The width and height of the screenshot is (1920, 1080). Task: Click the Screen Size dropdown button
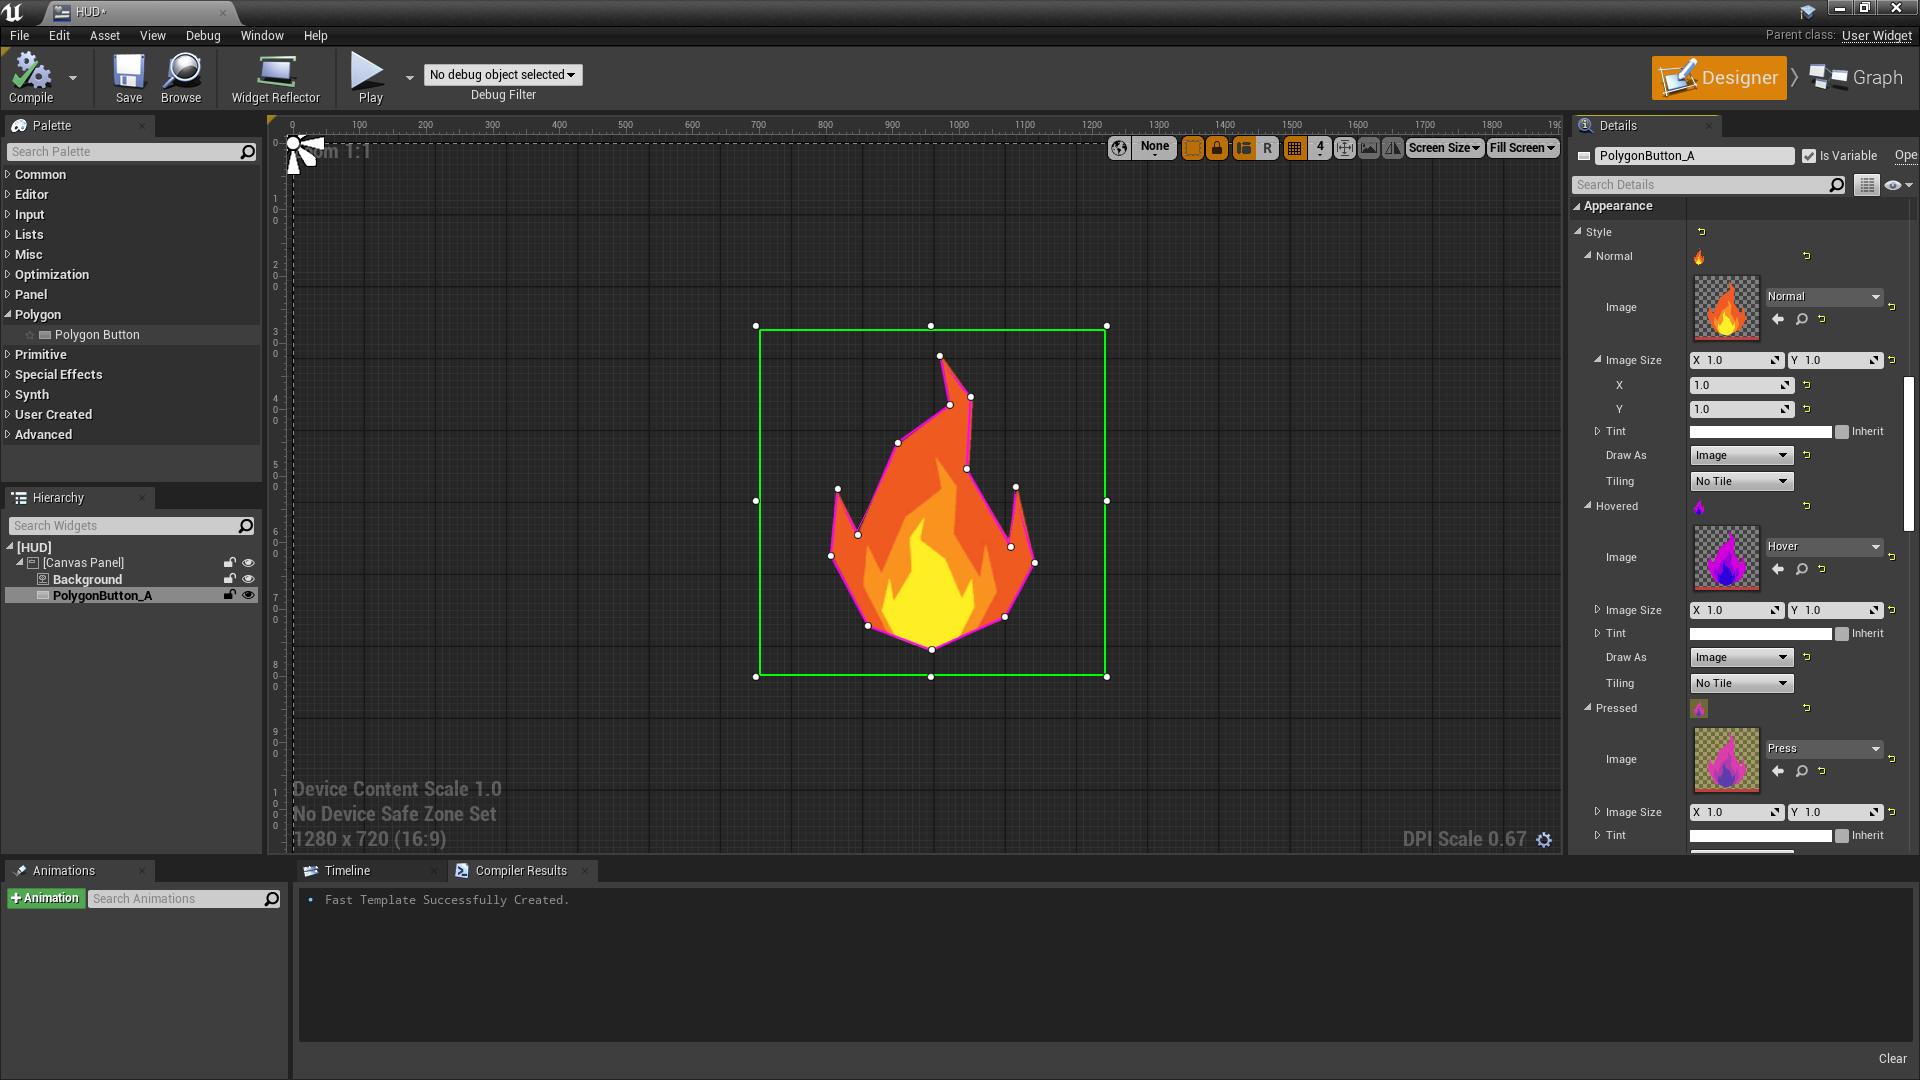point(1443,146)
